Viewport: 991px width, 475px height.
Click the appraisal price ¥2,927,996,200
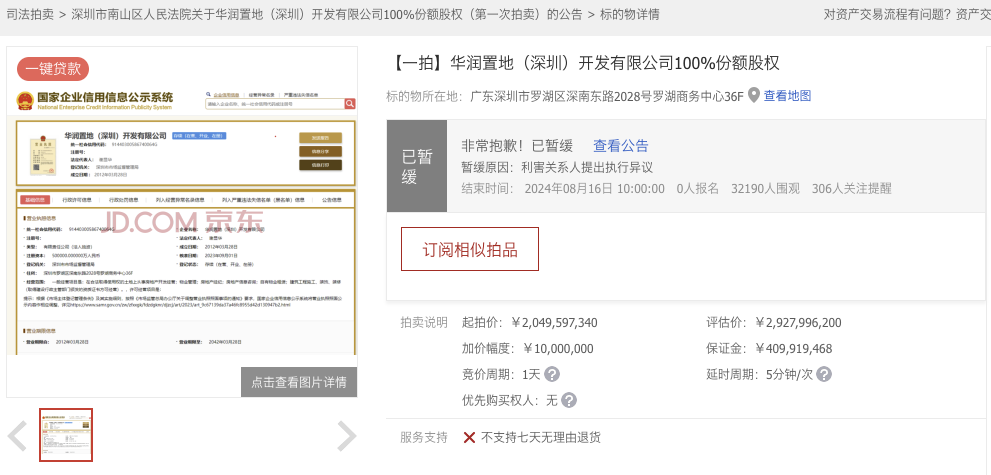[x=798, y=323]
